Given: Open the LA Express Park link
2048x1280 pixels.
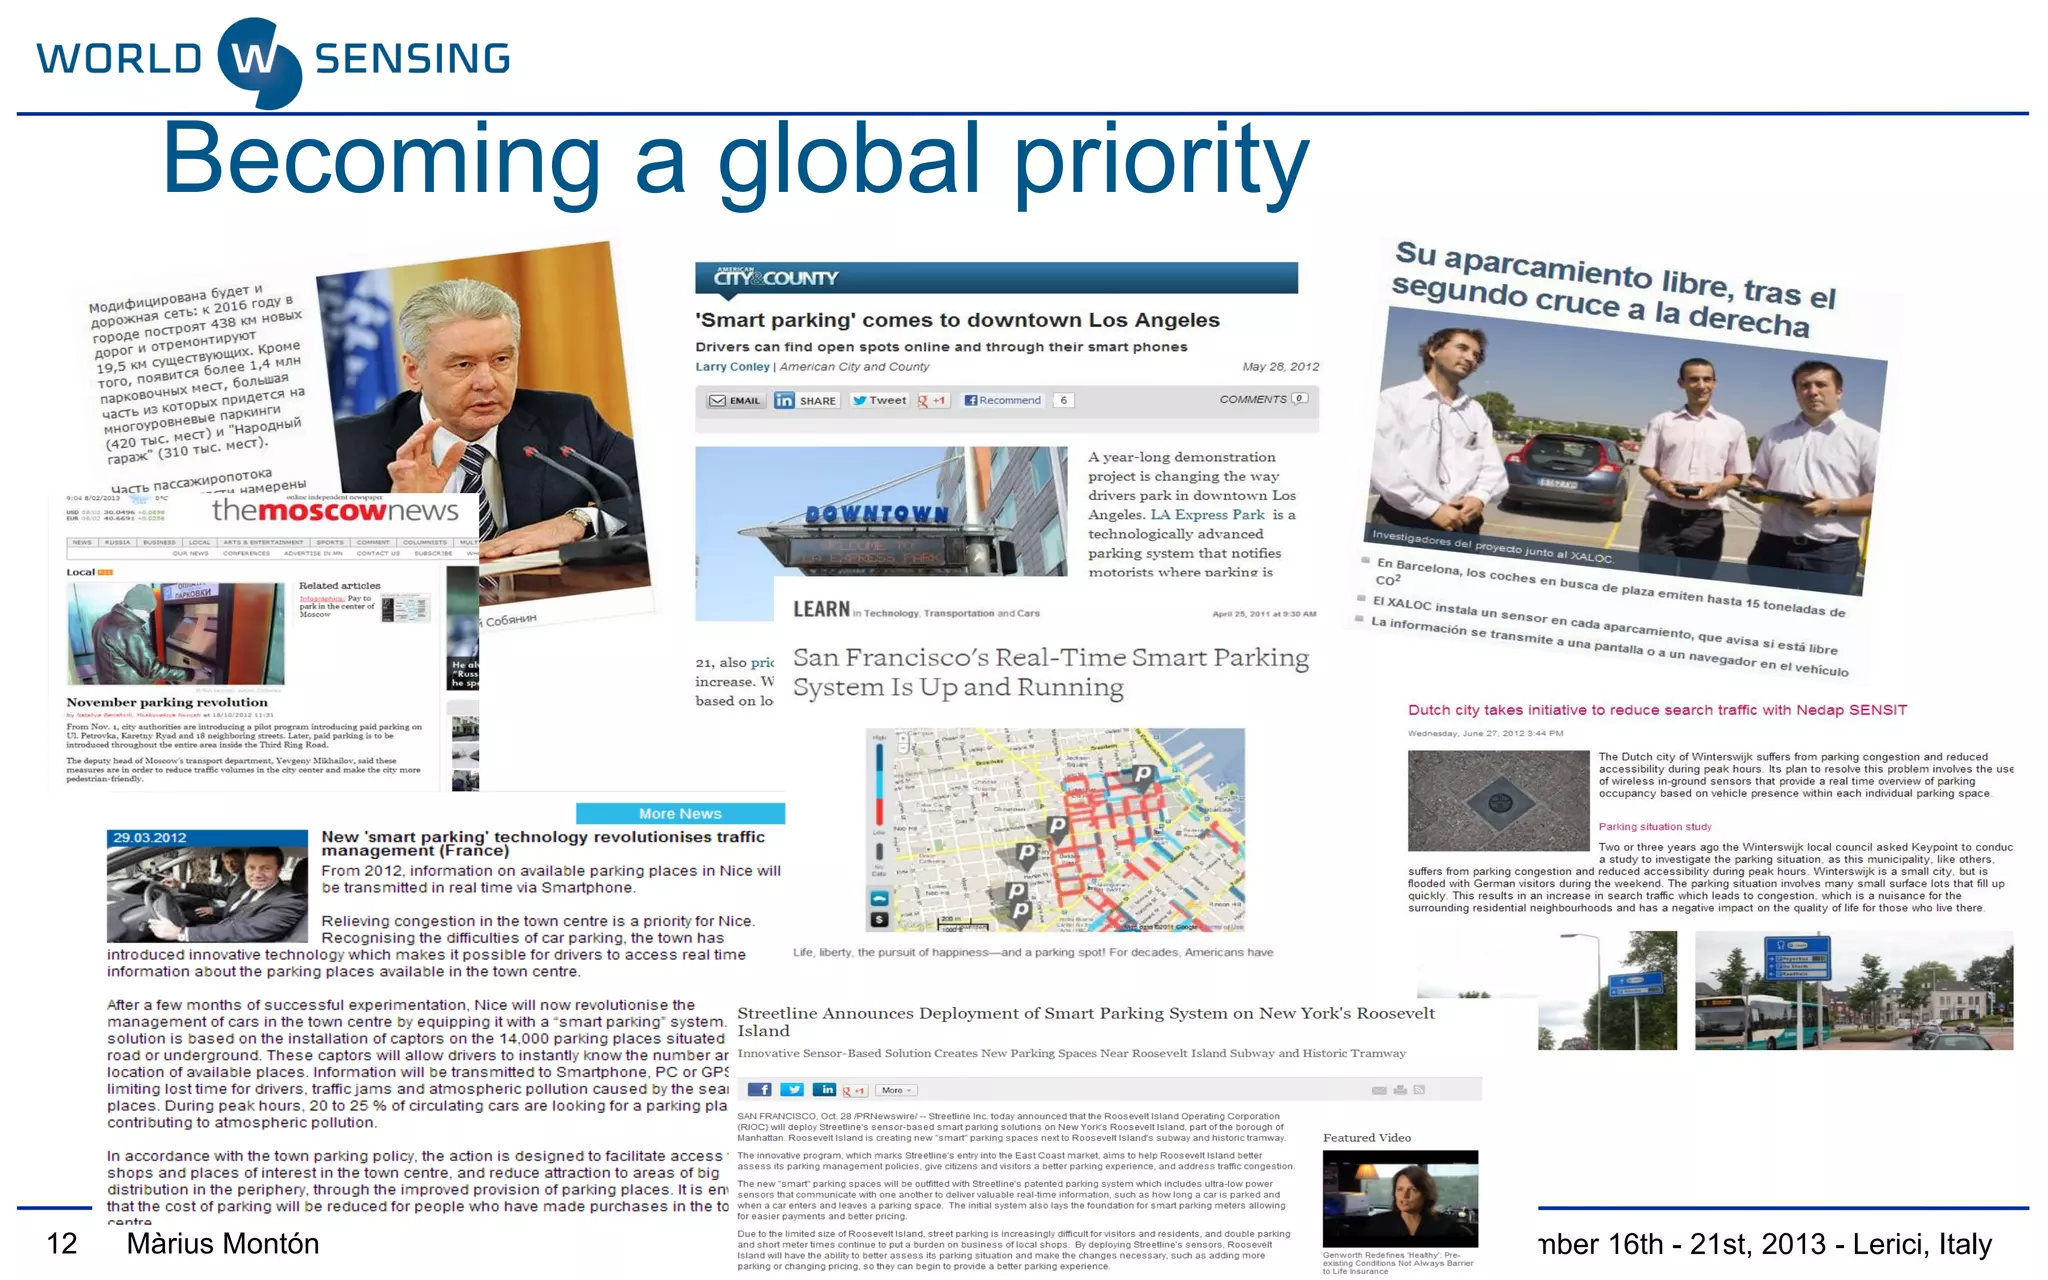Looking at the screenshot, I should click(x=1207, y=514).
